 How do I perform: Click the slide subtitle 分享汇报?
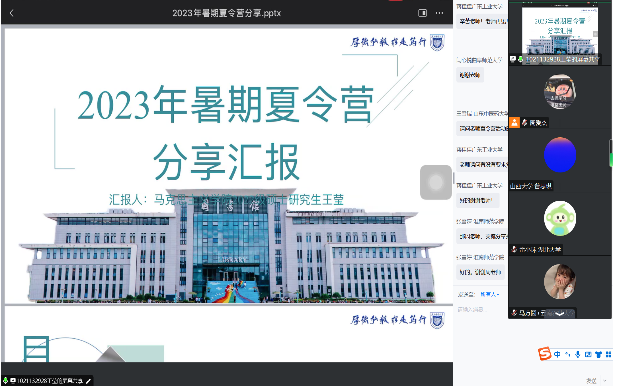tap(226, 162)
